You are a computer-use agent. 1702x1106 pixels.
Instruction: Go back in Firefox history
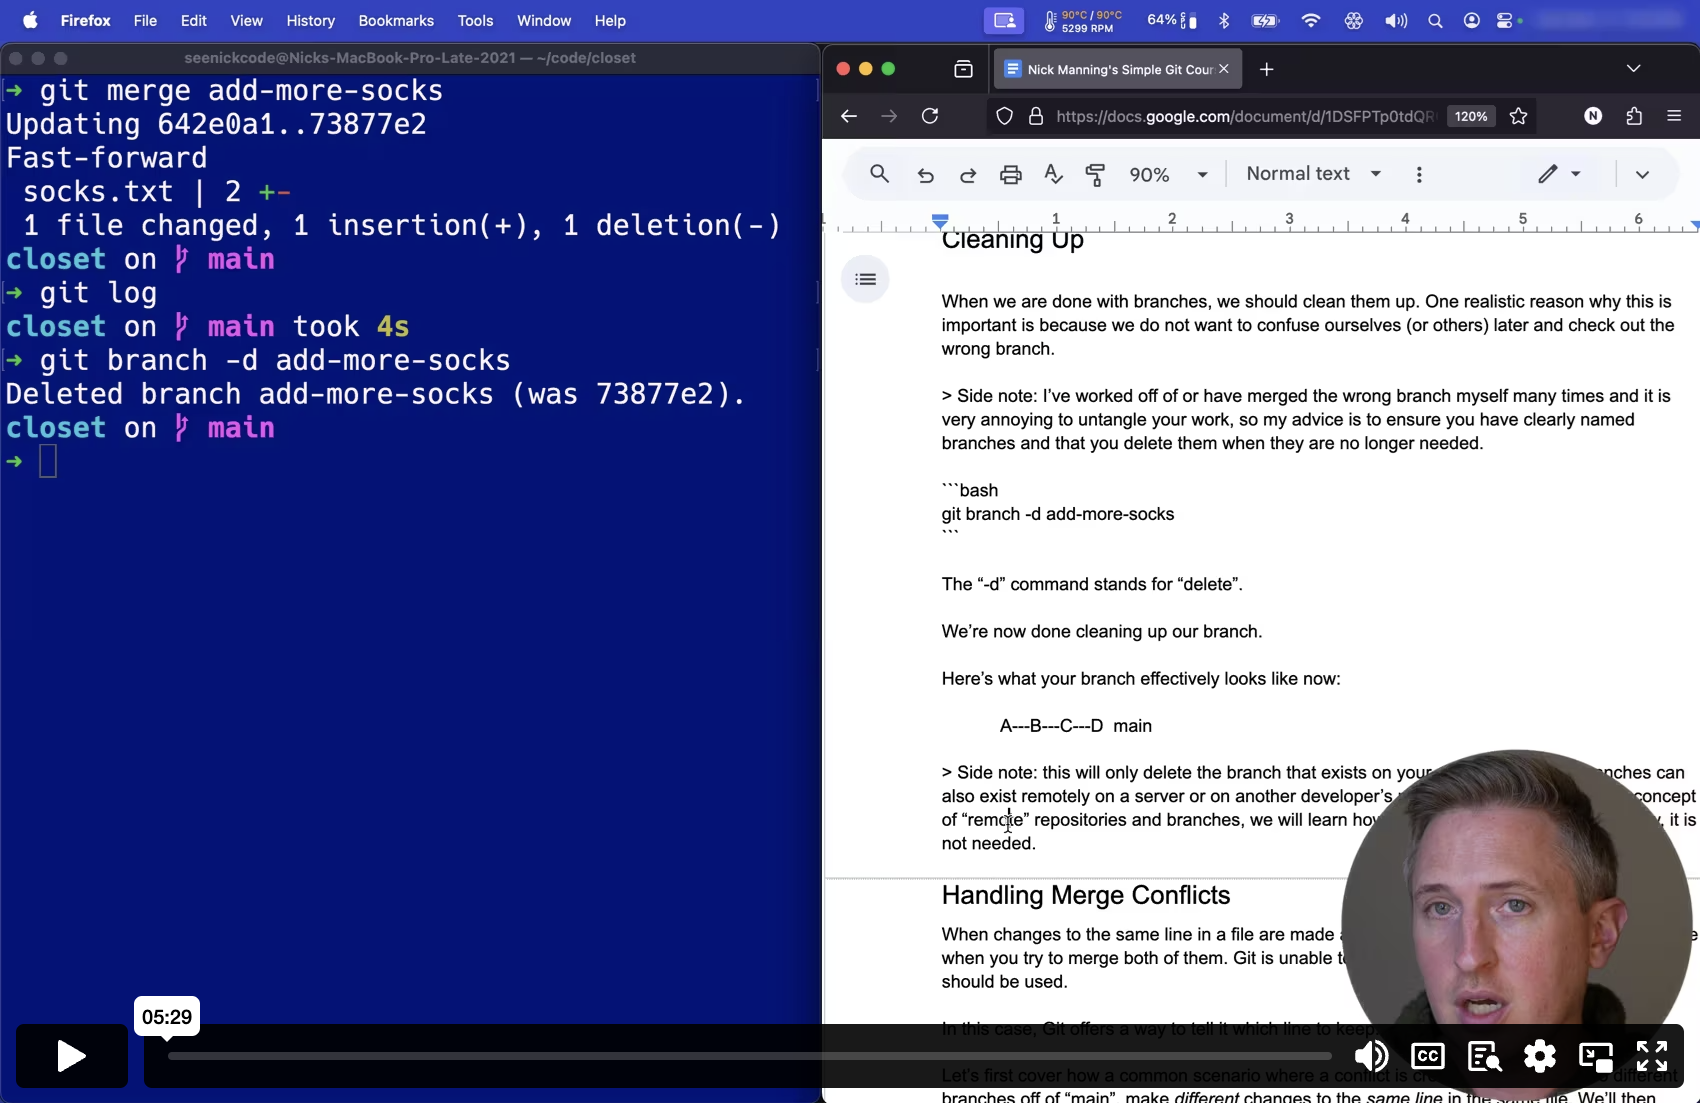849,117
